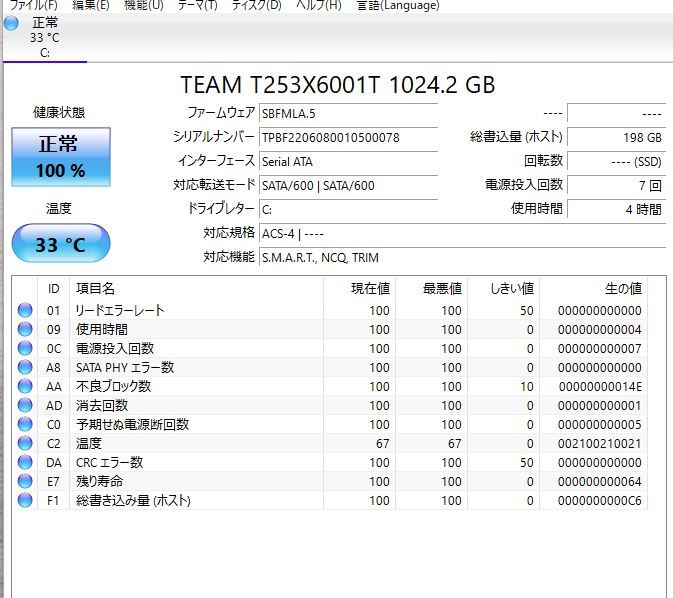Click the interface field Serial ATA
This screenshot has width=673, height=598.
349,162
